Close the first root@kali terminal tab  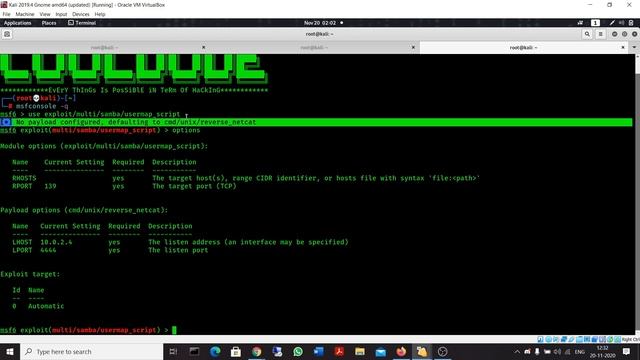(x=203, y=47)
